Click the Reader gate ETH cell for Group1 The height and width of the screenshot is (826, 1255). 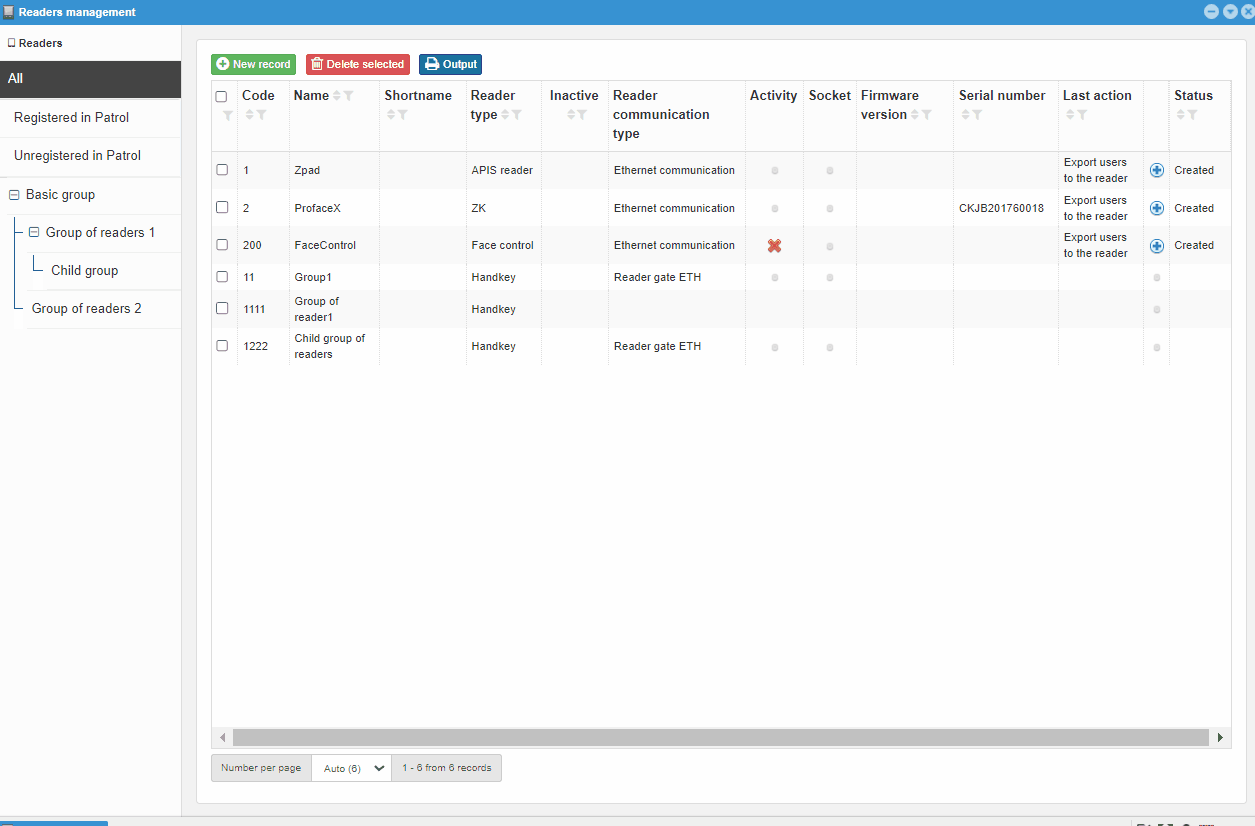tap(657, 277)
